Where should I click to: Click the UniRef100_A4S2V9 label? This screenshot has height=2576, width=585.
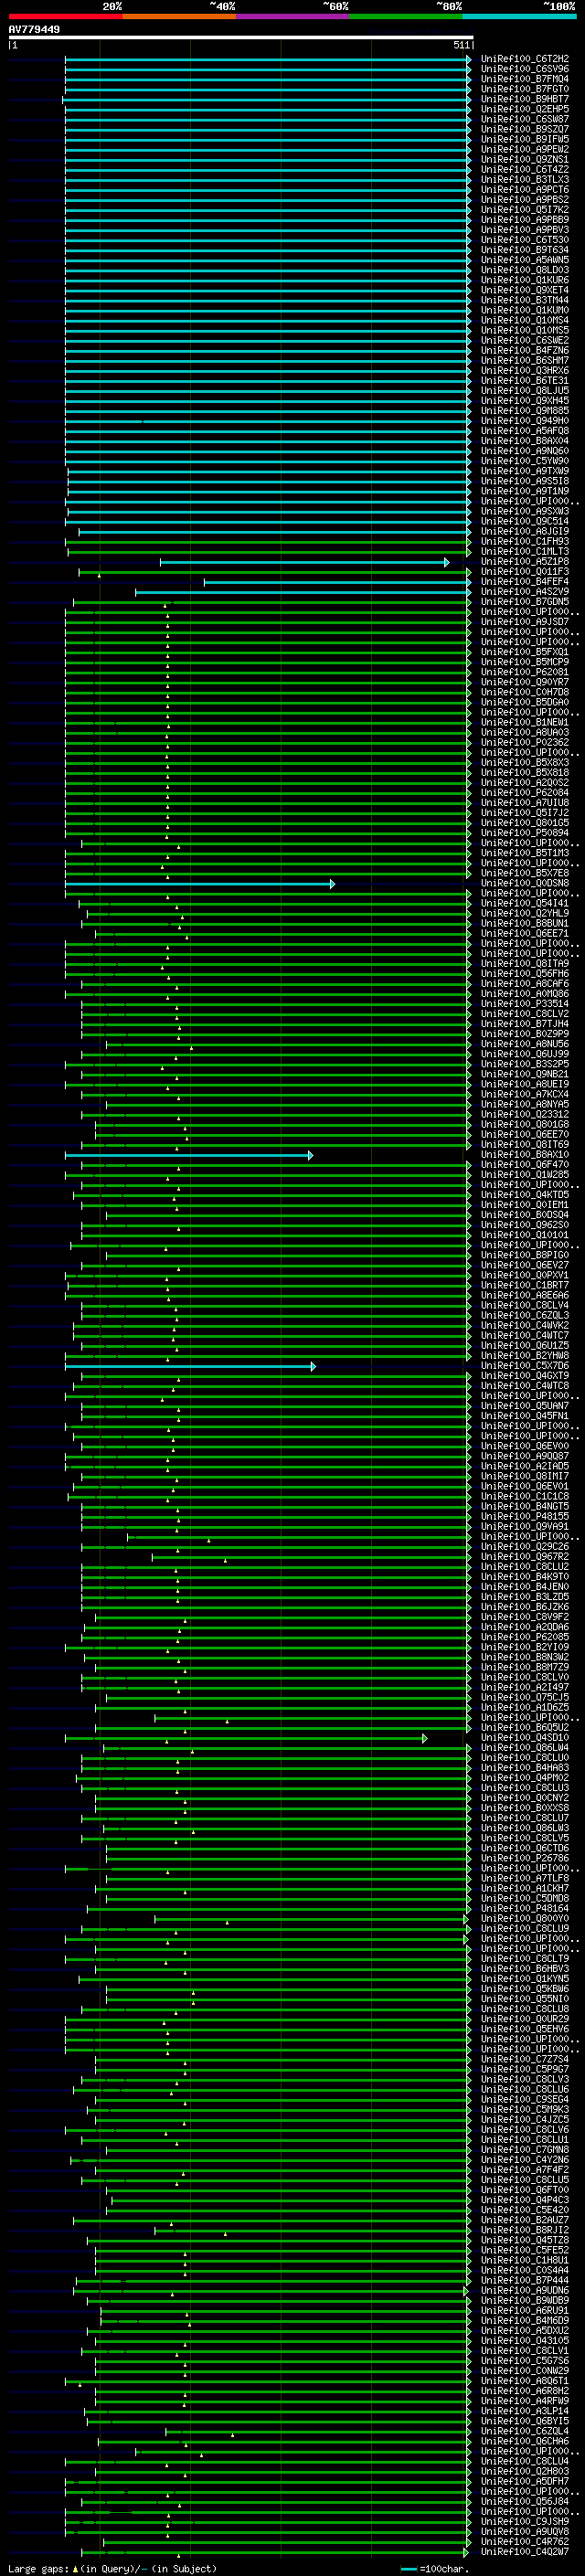pos(524,591)
